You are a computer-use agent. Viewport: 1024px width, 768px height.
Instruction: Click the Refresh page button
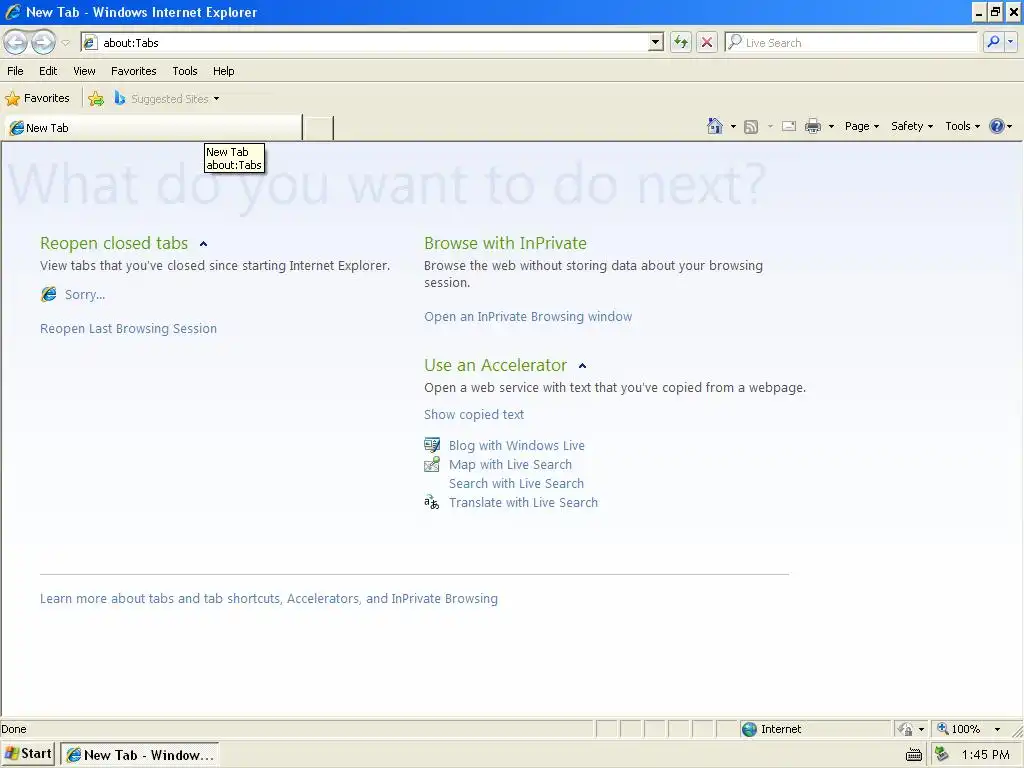click(681, 42)
